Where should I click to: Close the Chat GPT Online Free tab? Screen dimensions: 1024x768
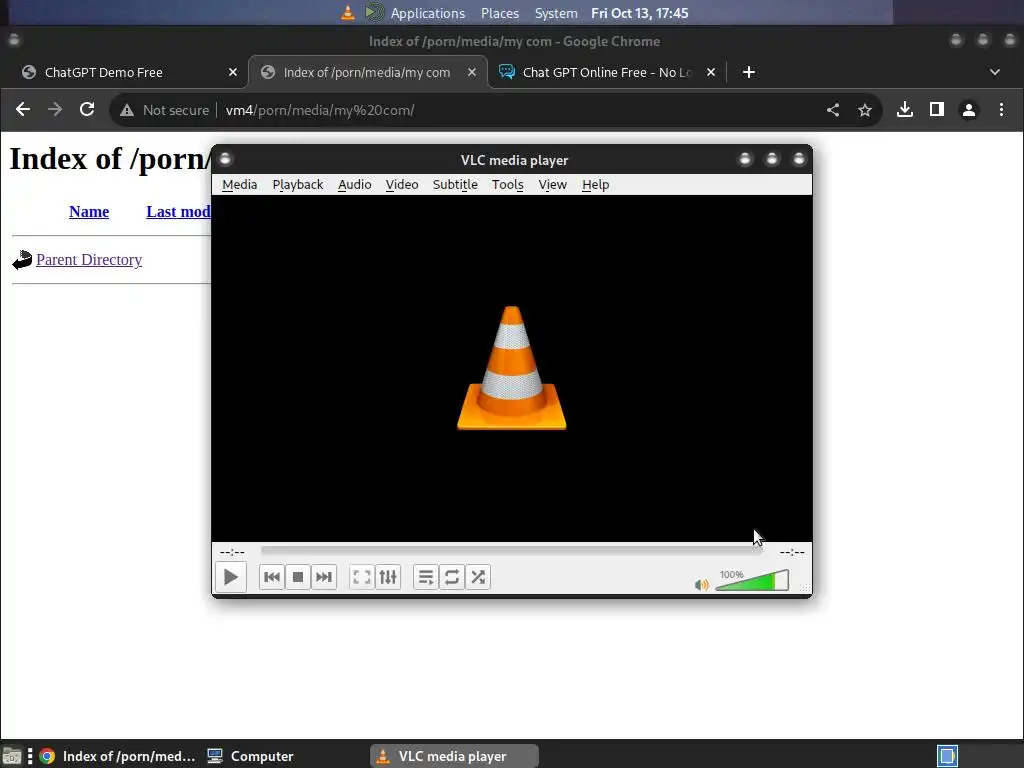[x=711, y=72]
